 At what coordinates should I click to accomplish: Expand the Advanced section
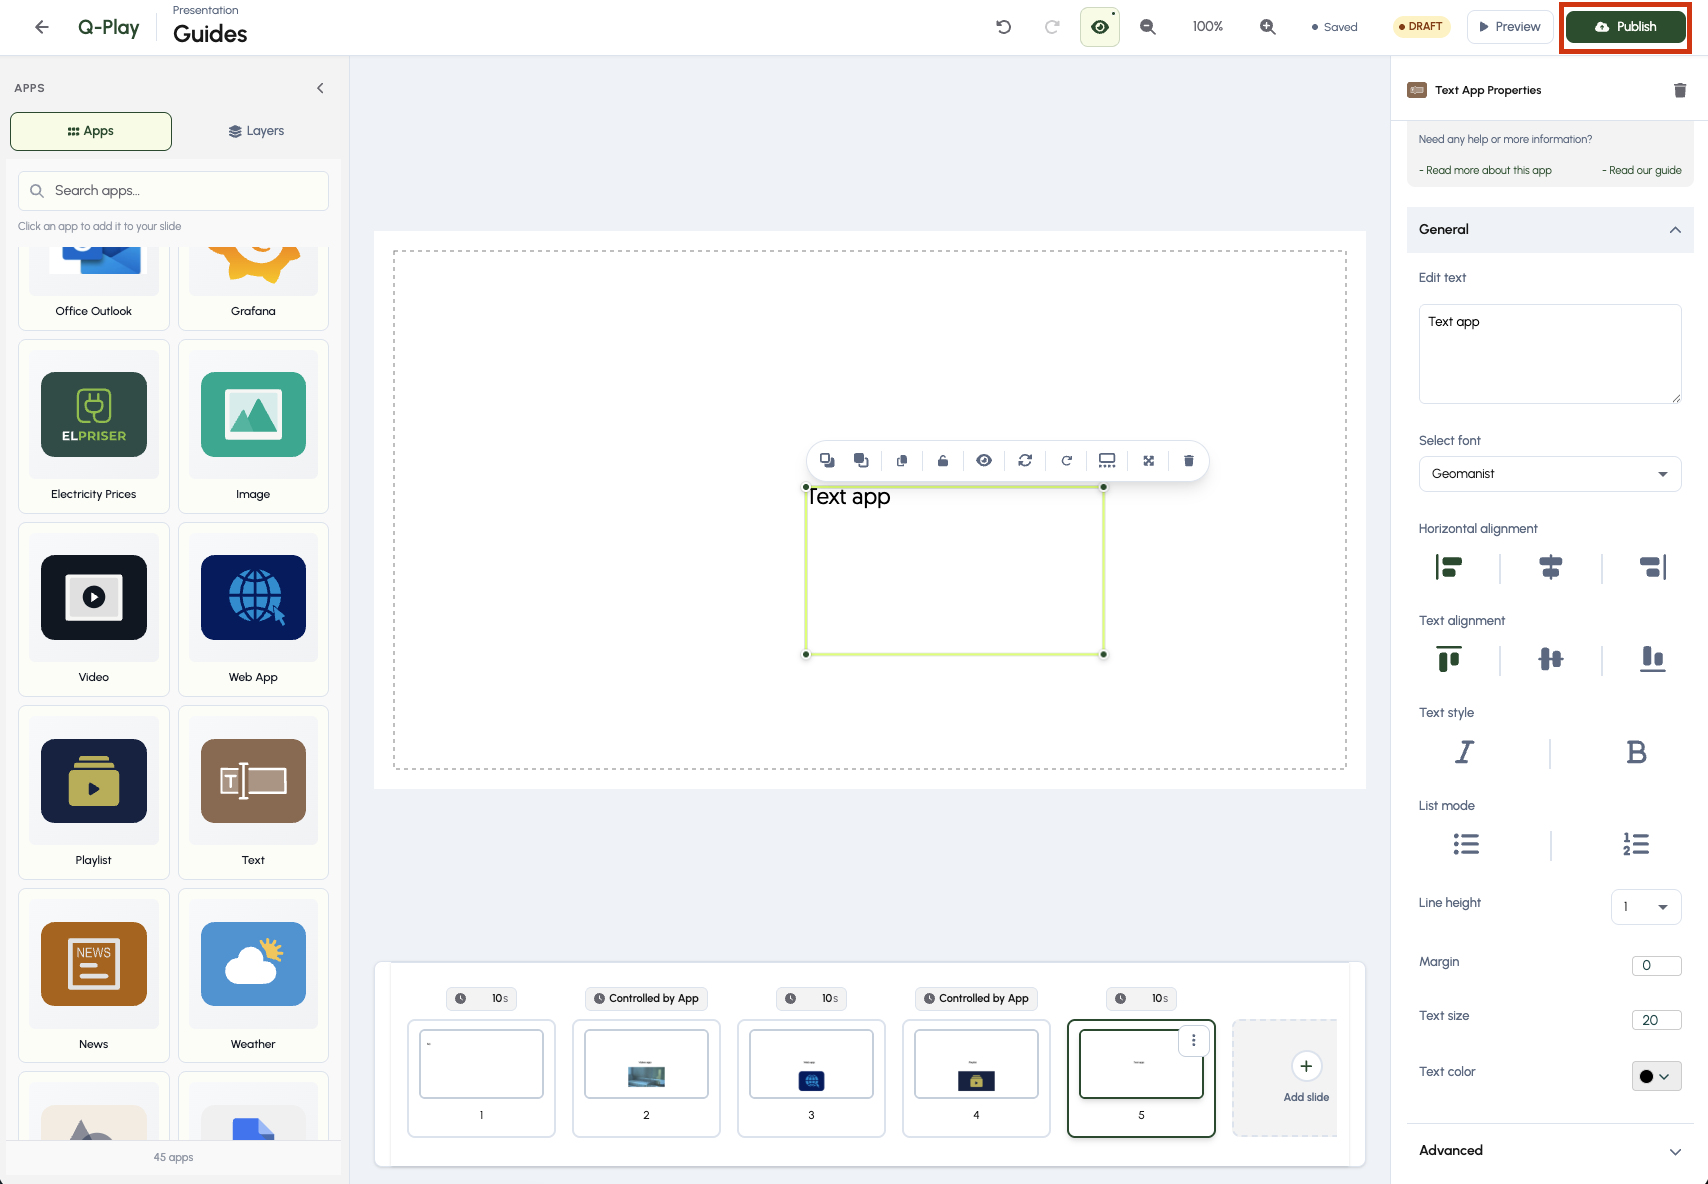click(1550, 1151)
